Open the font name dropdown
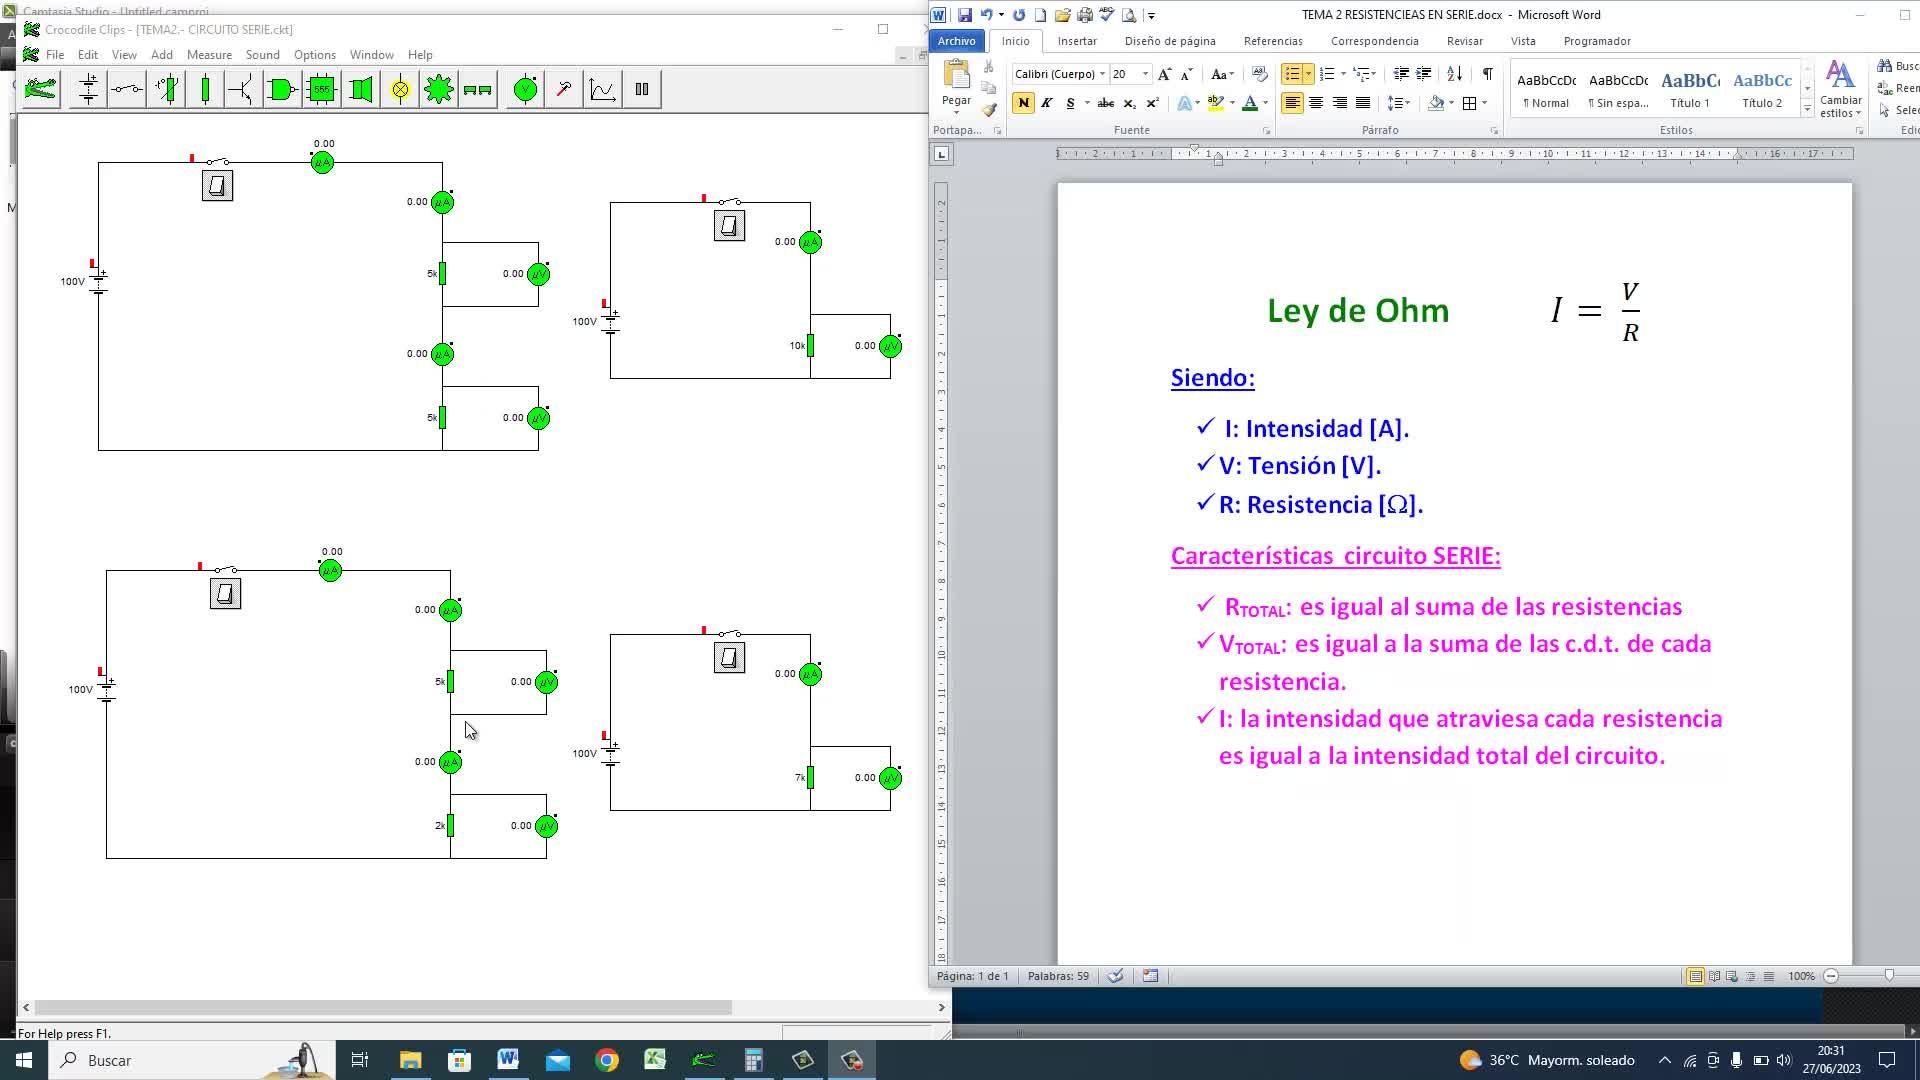The height and width of the screenshot is (1080, 1920). point(1103,74)
